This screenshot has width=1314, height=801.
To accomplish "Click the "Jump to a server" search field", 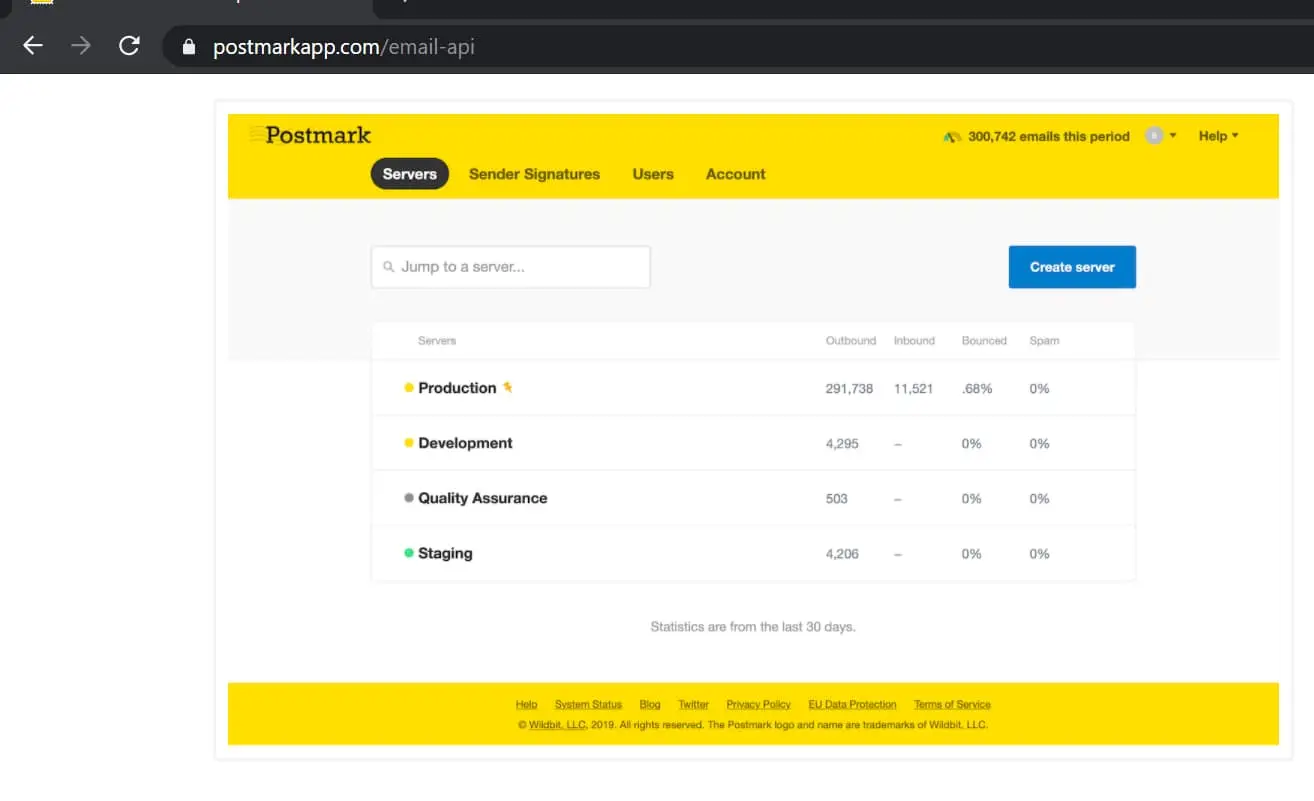I will pyautogui.click(x=511, y=267).
